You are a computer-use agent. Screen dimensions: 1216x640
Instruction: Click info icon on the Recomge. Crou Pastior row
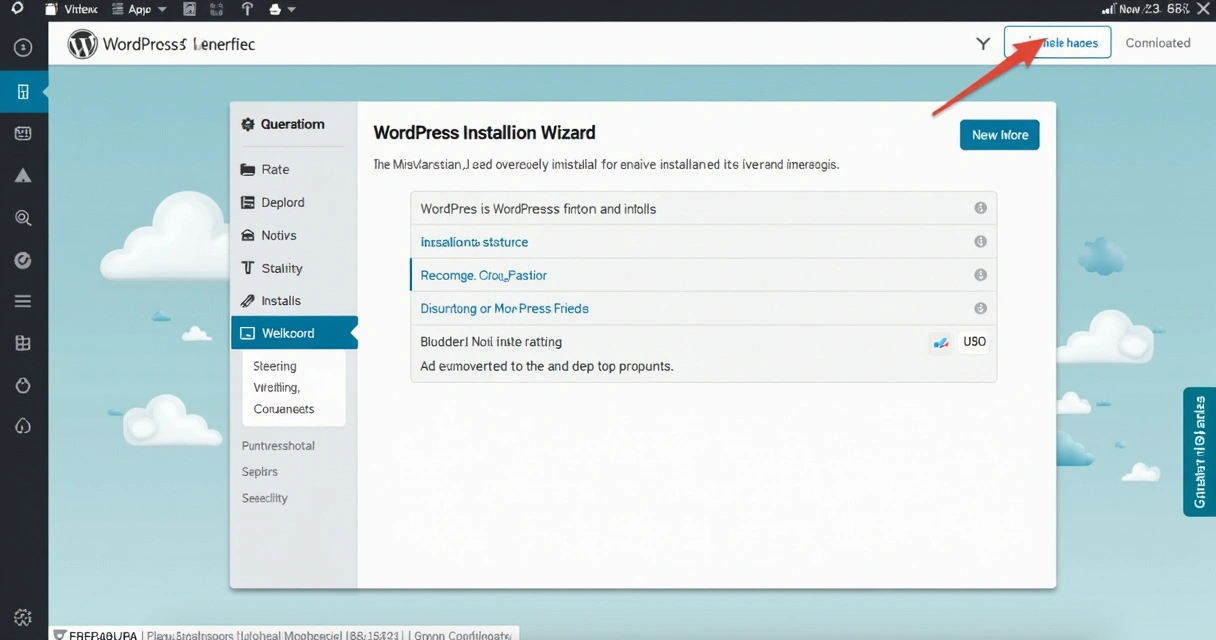pyautogui.click(x=980, y=275)
